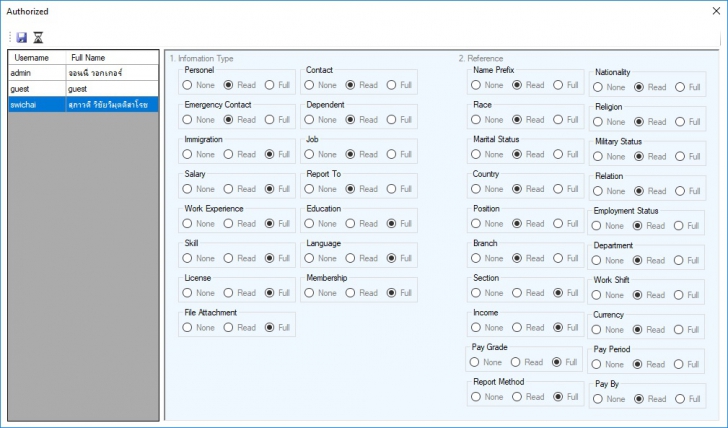
Task: Set Membership to Read
Action: (x=362, y=293)
